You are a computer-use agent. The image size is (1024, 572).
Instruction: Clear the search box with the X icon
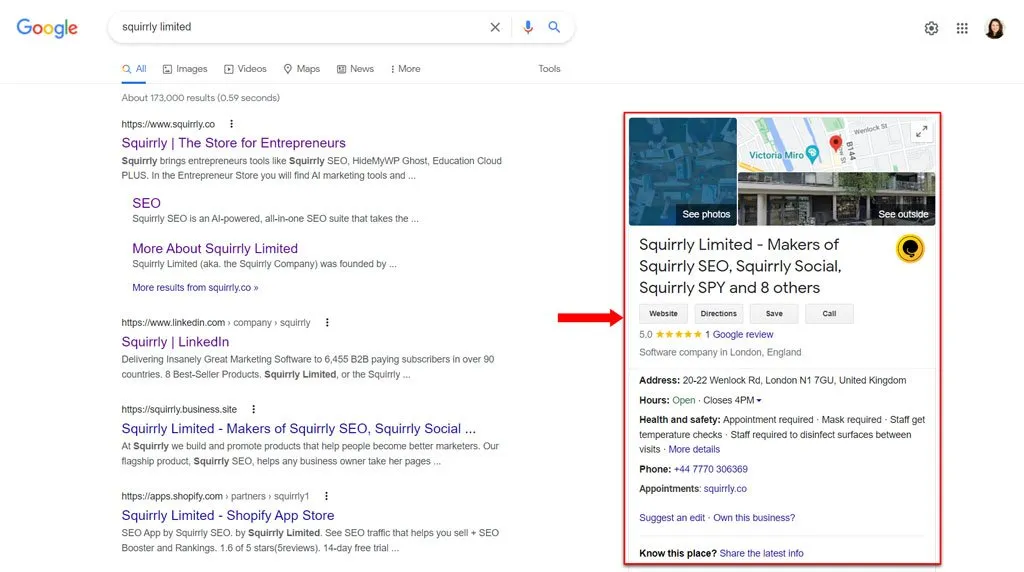(495, 27)
